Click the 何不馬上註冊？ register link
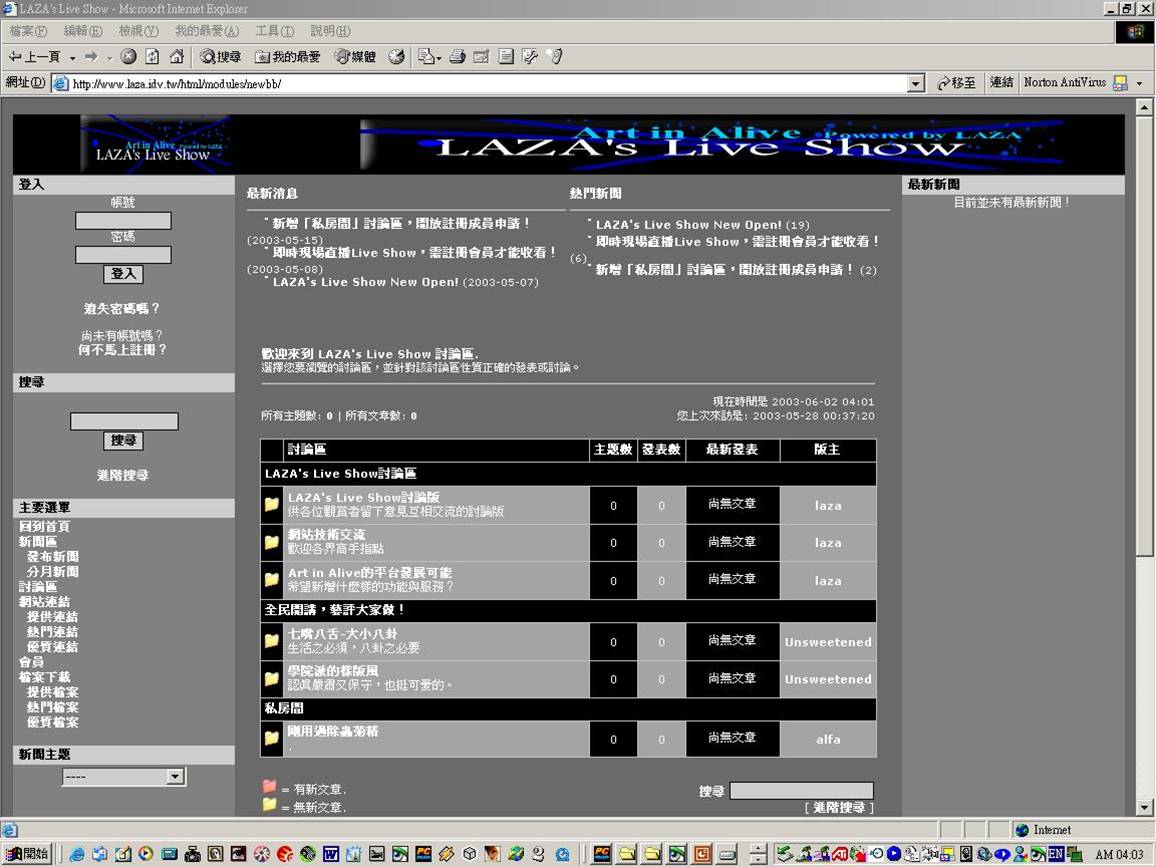Screen dimensions: 1156x867 122,349
